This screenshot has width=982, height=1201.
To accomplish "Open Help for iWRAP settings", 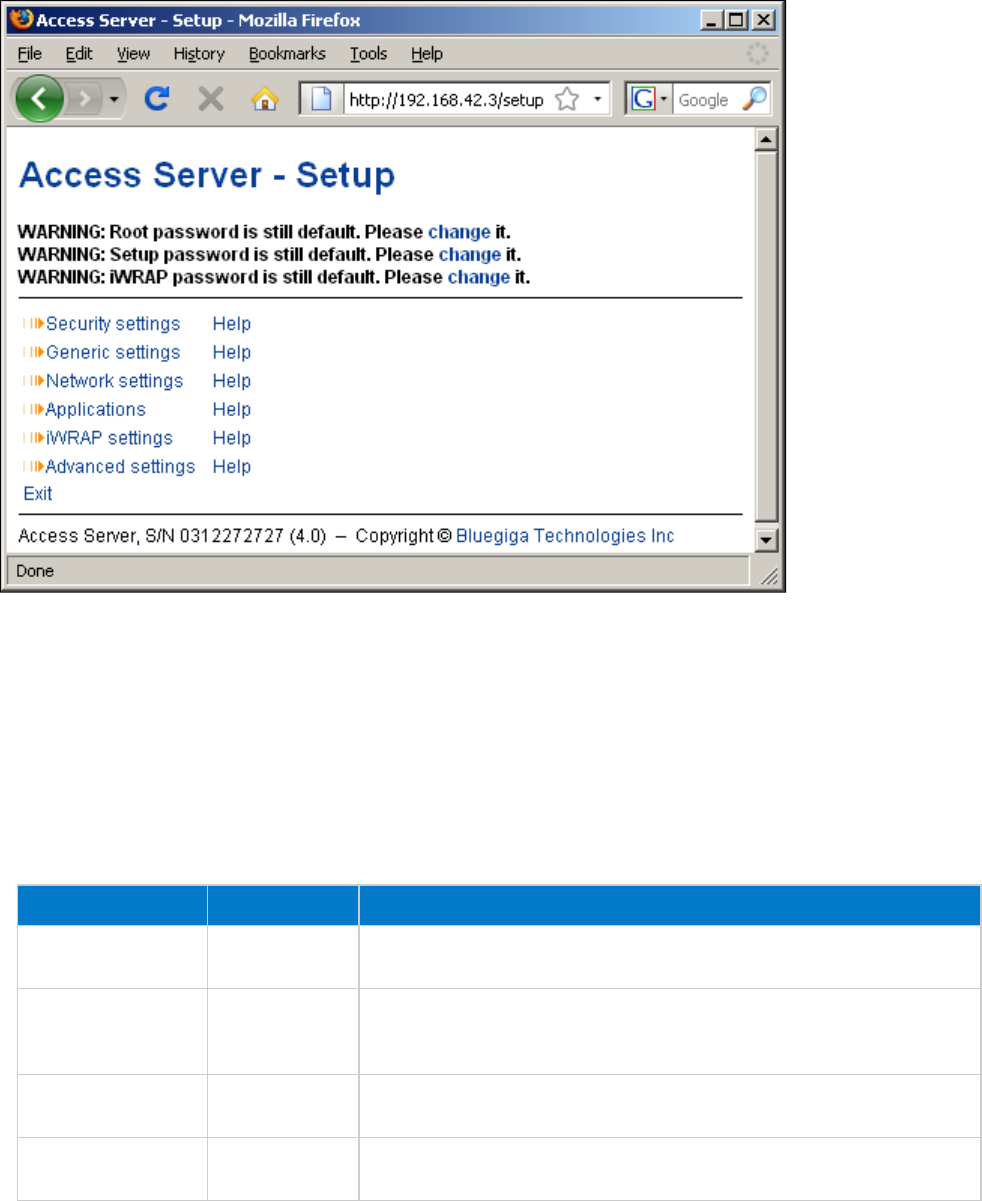I will click(x=232, y=438).
